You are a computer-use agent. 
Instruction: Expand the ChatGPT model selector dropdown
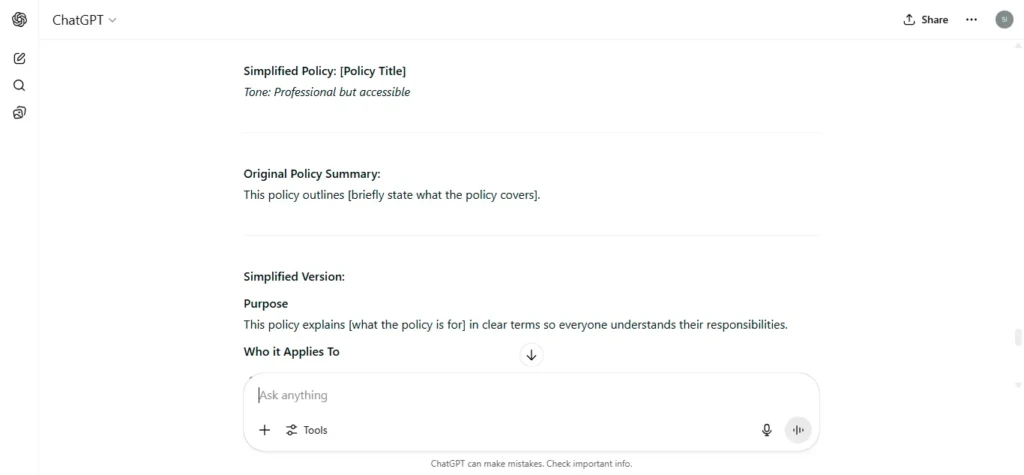click(84, 20)
